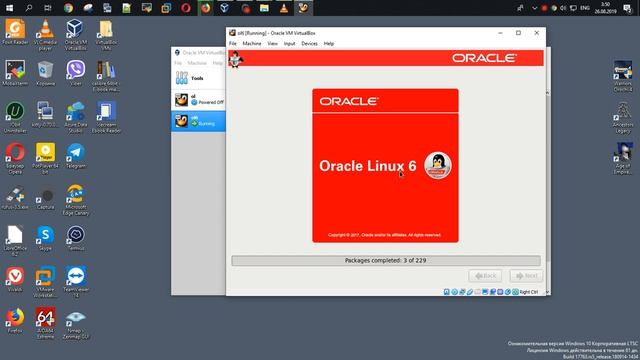Viewport: 640px width, 360px height.
Task: Switch to VLC on the taskbar
Action: 284,8
